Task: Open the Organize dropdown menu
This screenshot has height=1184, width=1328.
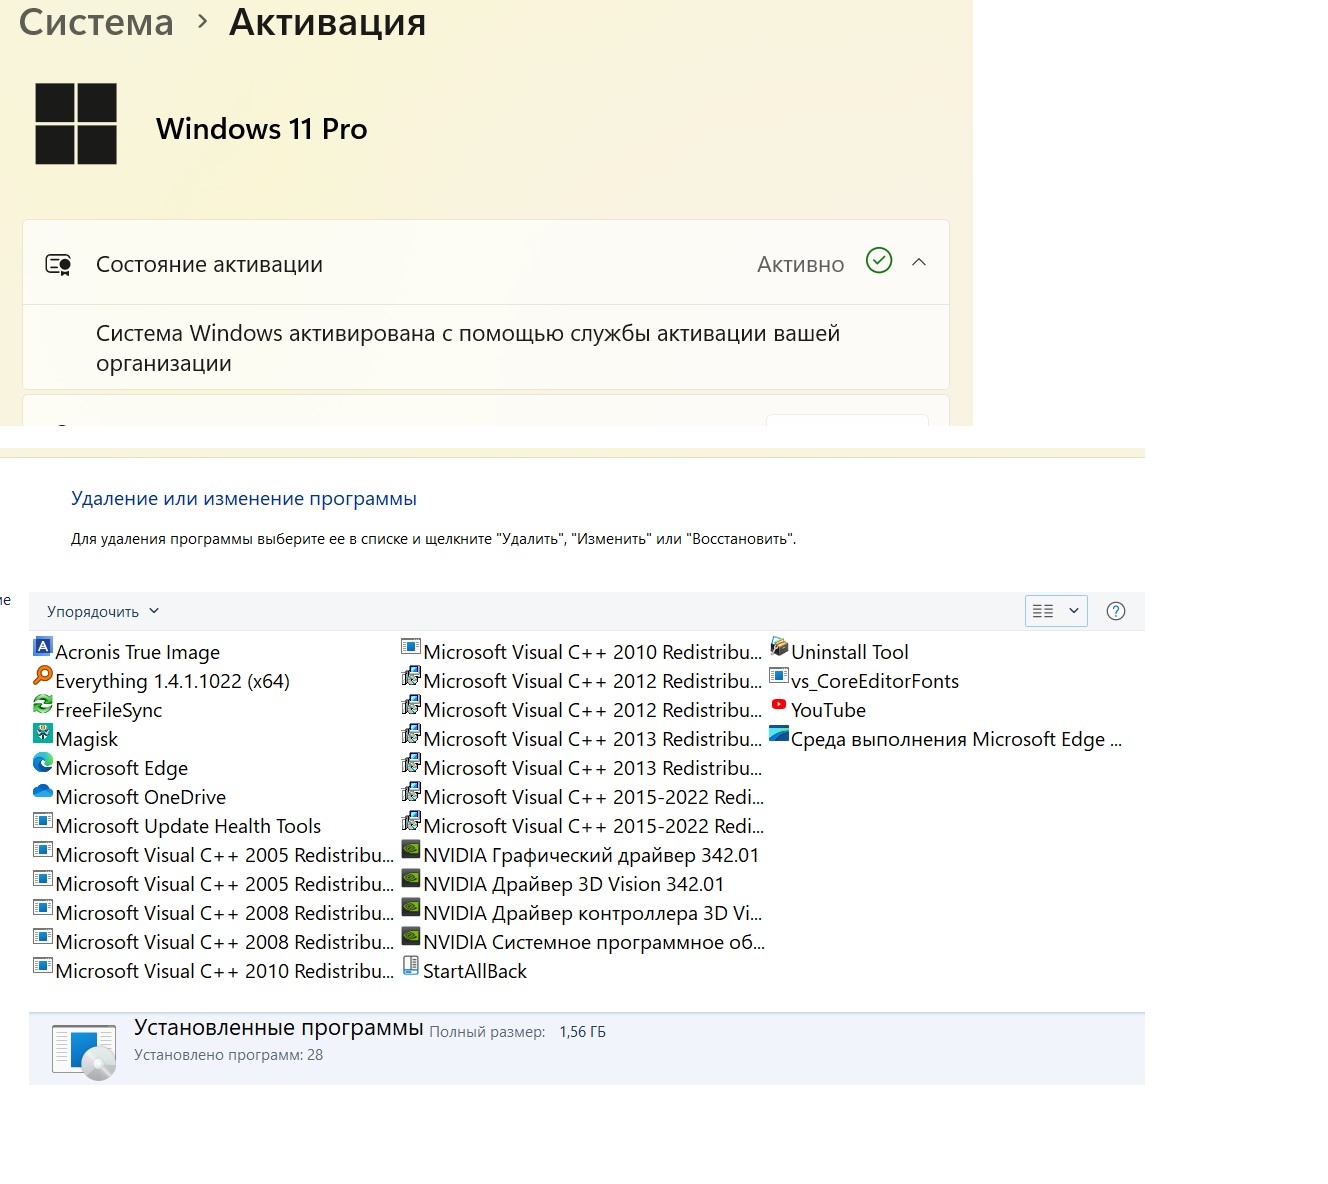Action: click(x=103, y=611)
